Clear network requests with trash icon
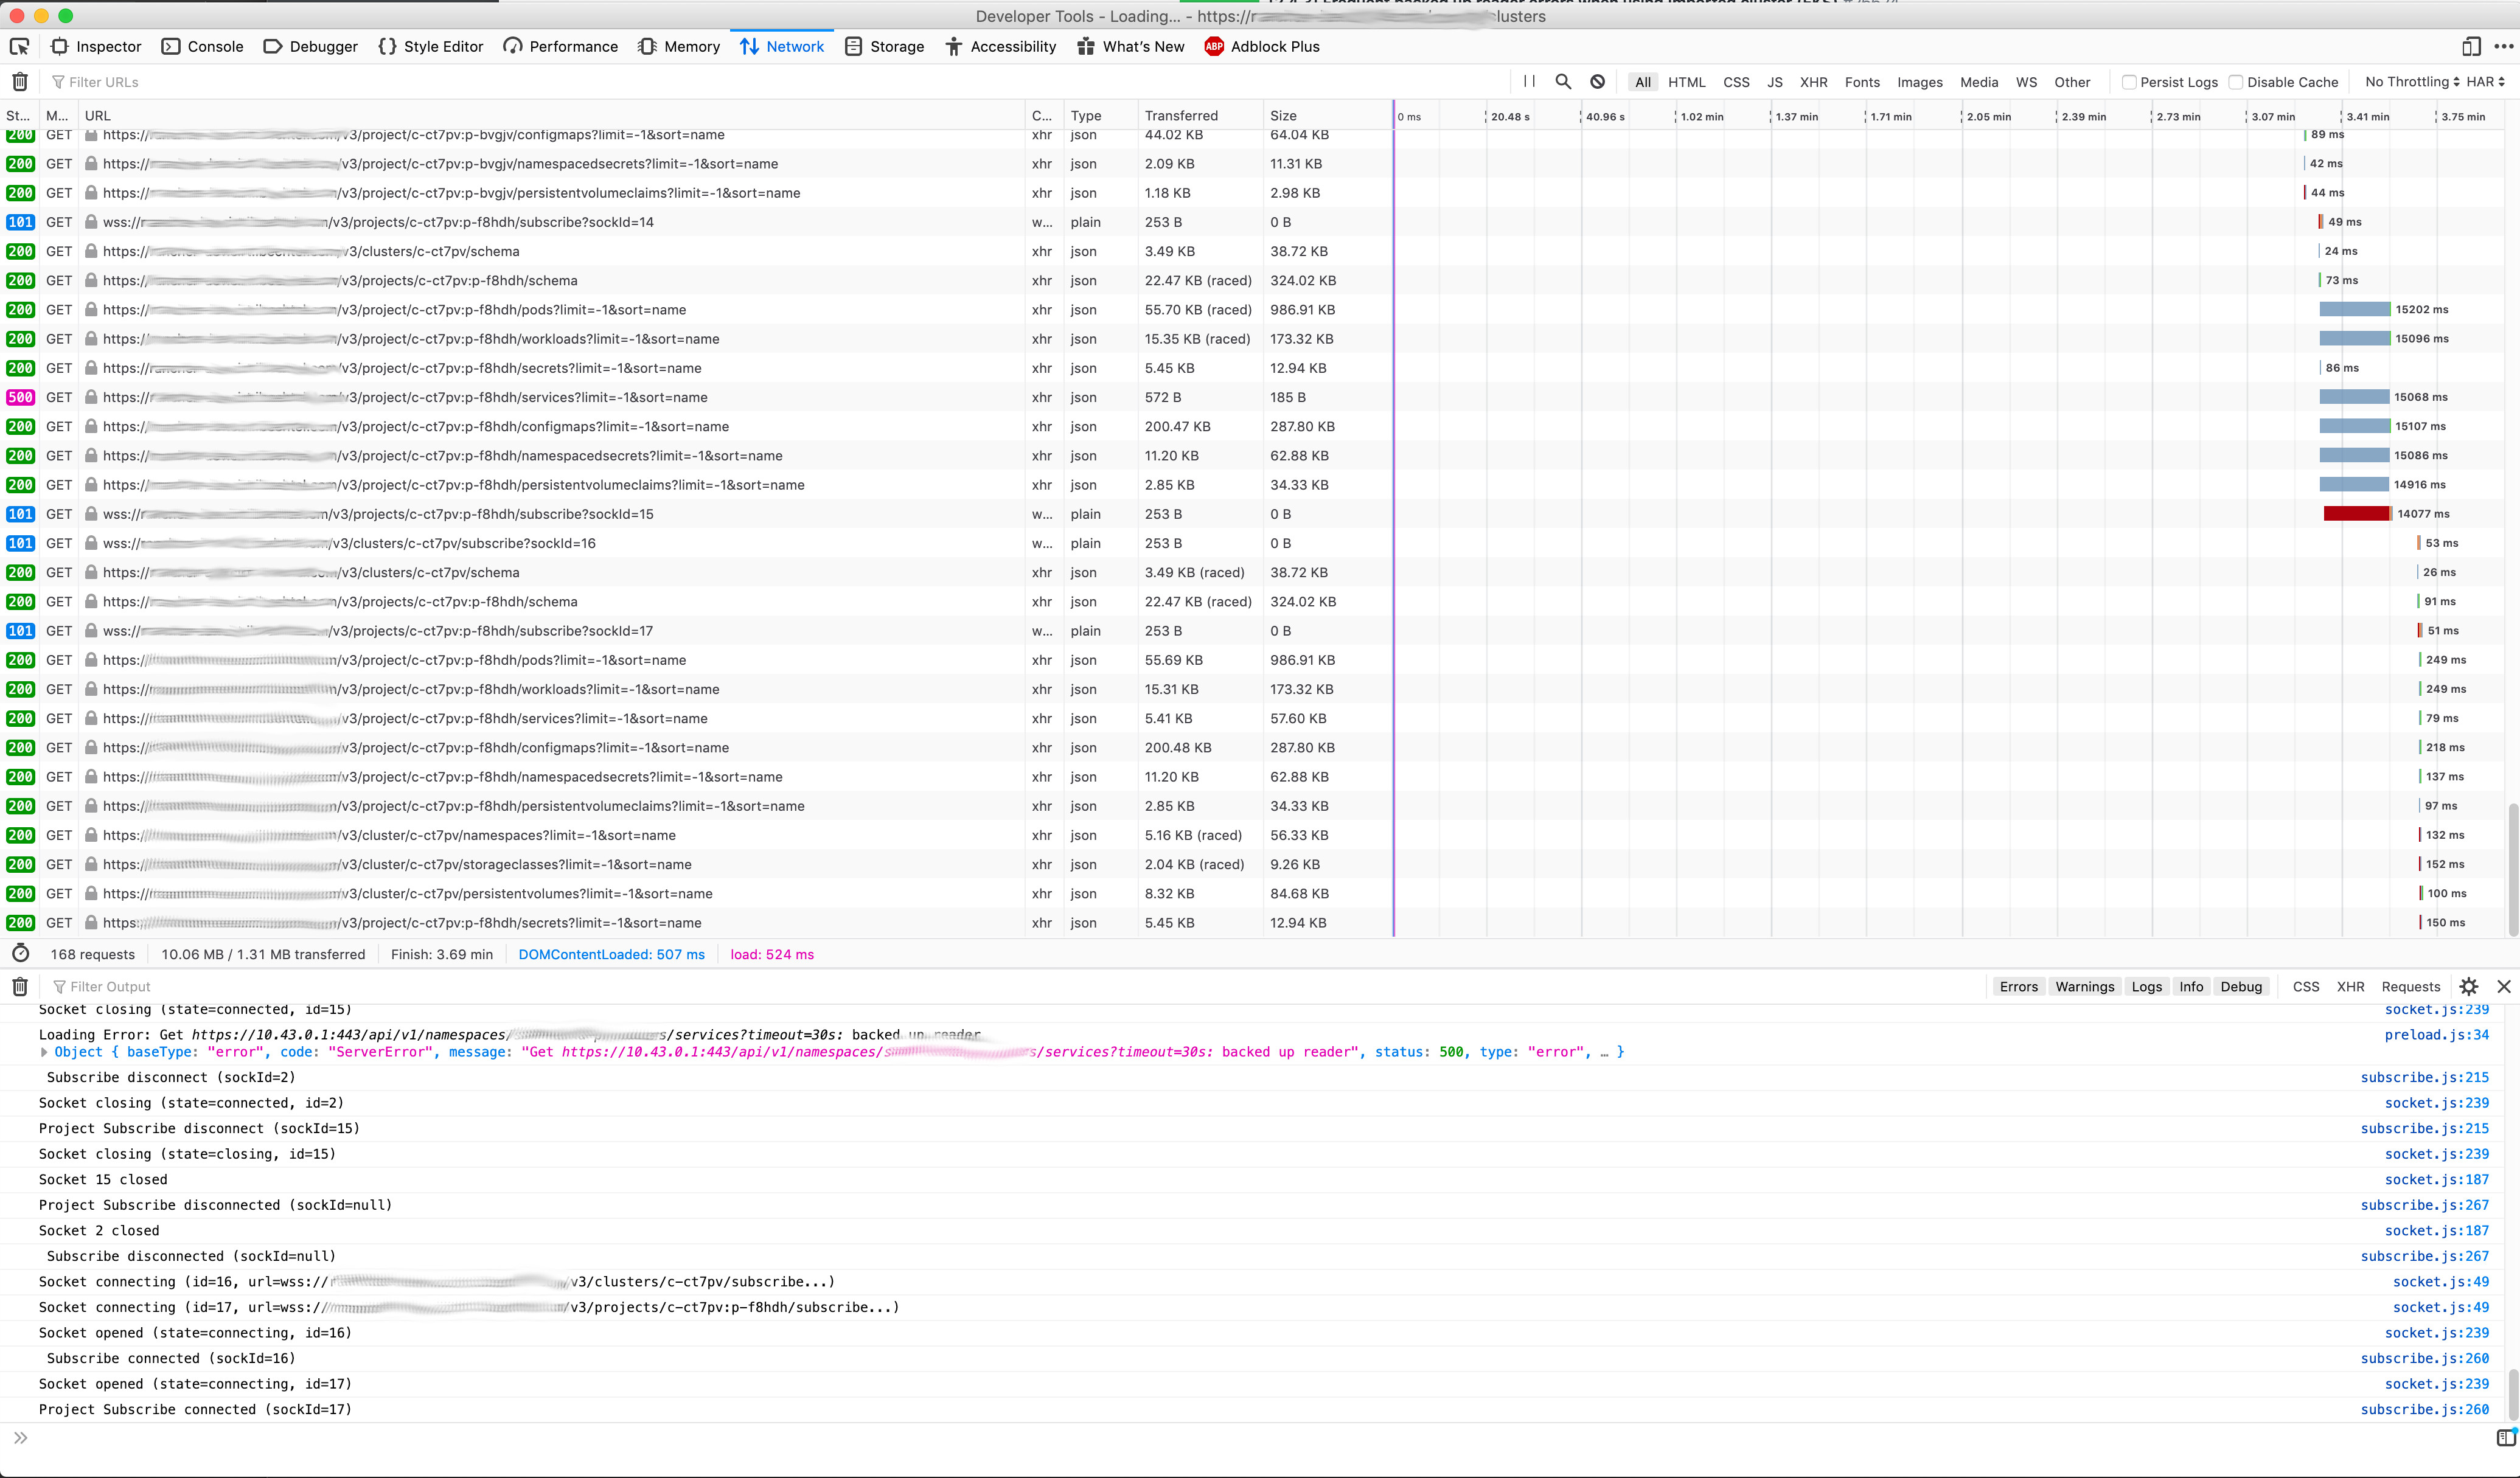The height and width of the screenshot is (1478, 2520). click(20, 82)
